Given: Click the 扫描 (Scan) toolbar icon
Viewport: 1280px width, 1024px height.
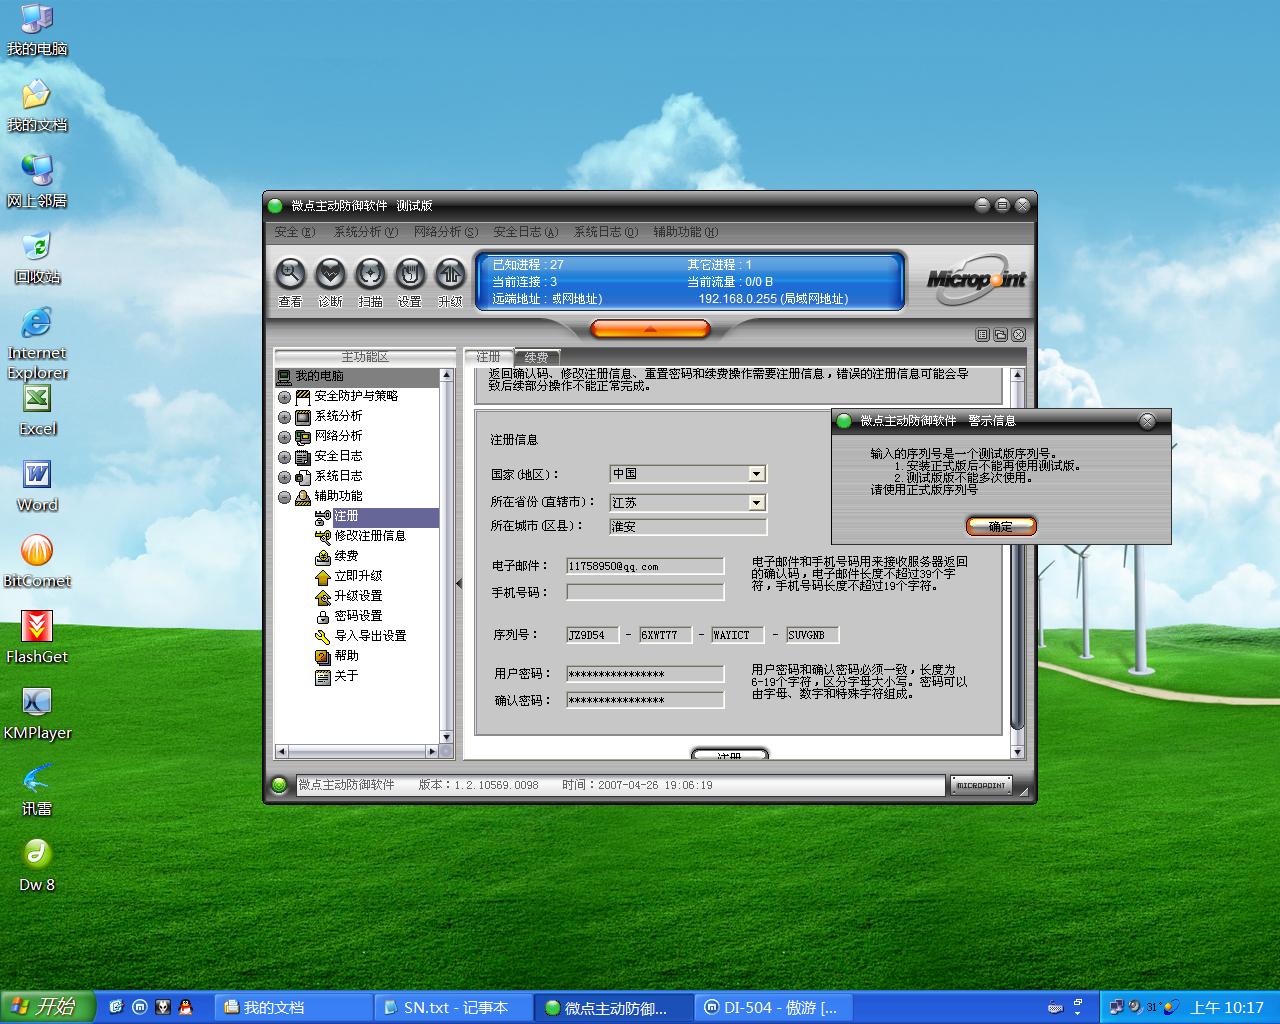Looking at the screenshot, I should [x=370, y=274].
